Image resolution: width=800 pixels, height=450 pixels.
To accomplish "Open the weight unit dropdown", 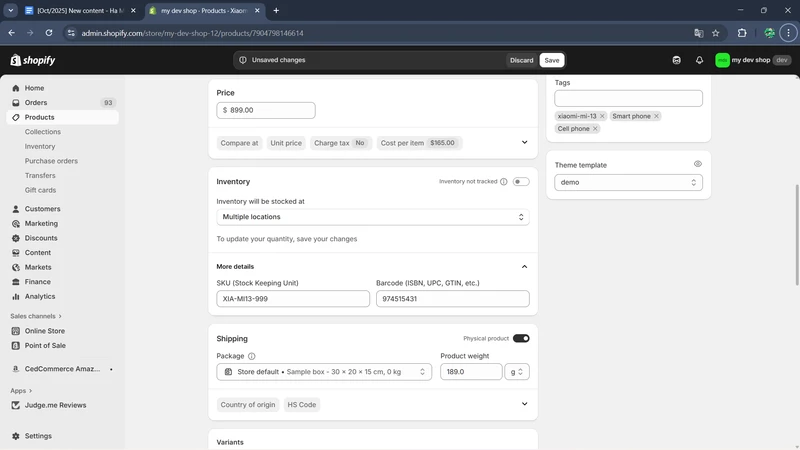I will coord(517,372).
